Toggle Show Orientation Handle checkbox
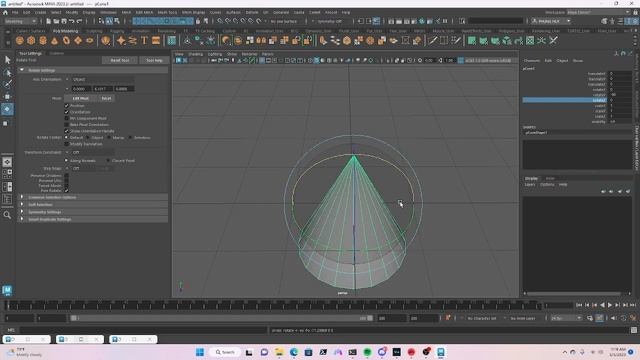 [x=67, y=131]
